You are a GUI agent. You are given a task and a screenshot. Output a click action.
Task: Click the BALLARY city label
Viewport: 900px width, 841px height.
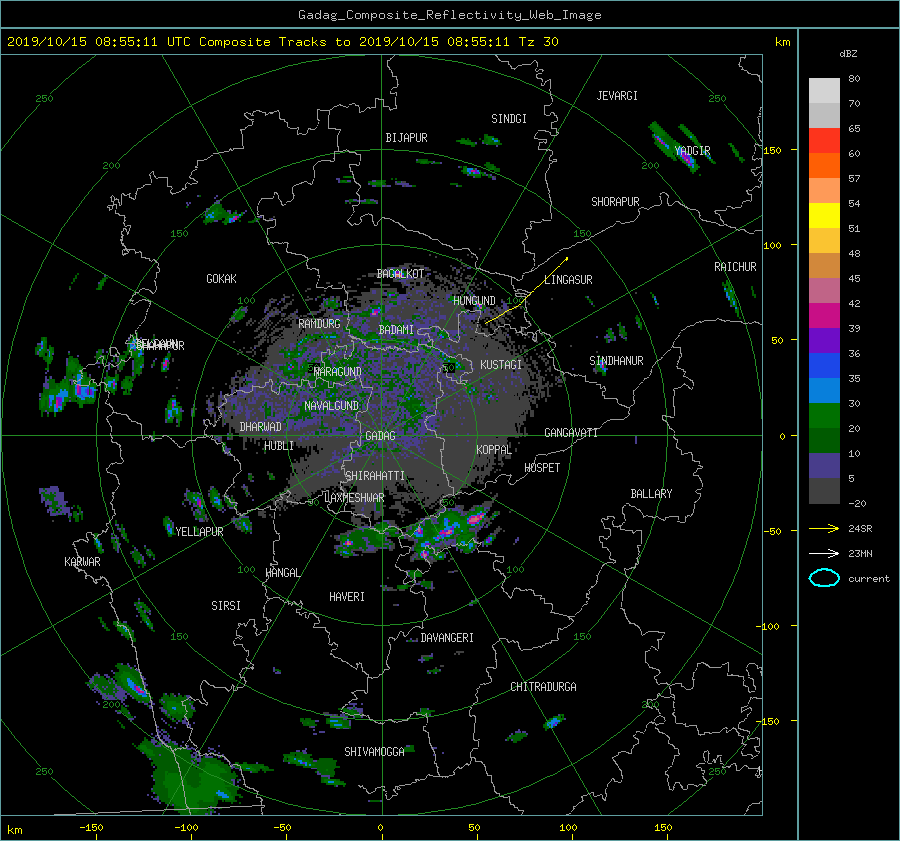coord(651,494)
